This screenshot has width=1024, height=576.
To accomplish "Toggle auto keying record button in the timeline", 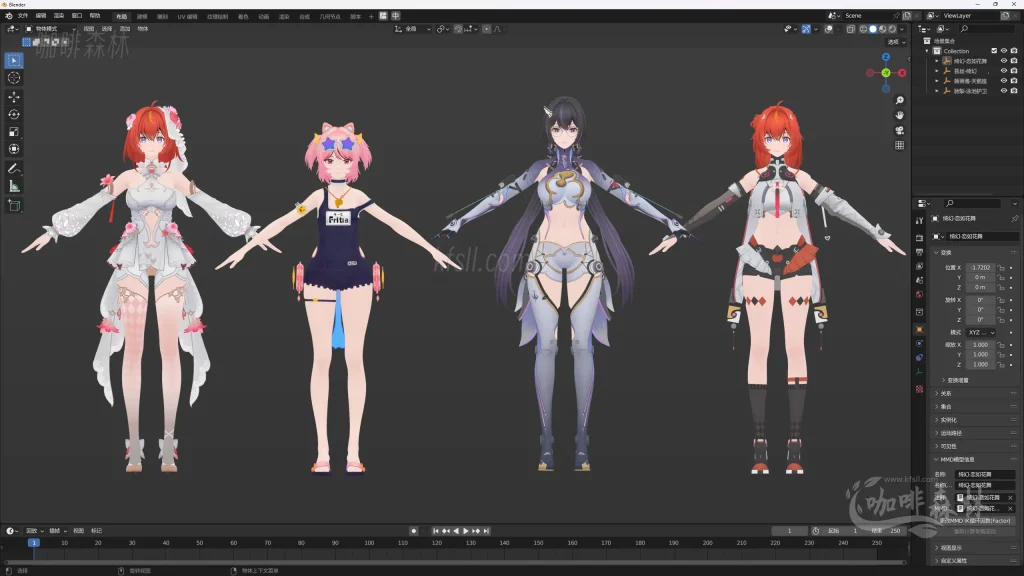I will pos(413,531).
